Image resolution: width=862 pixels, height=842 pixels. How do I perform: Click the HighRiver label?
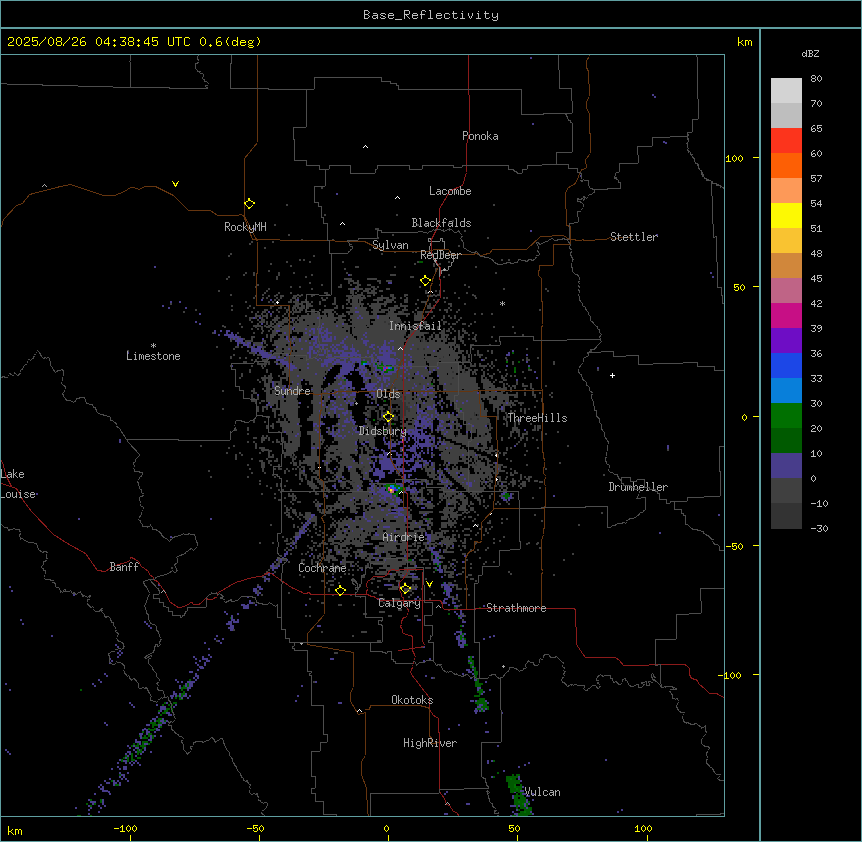(430, 743)
